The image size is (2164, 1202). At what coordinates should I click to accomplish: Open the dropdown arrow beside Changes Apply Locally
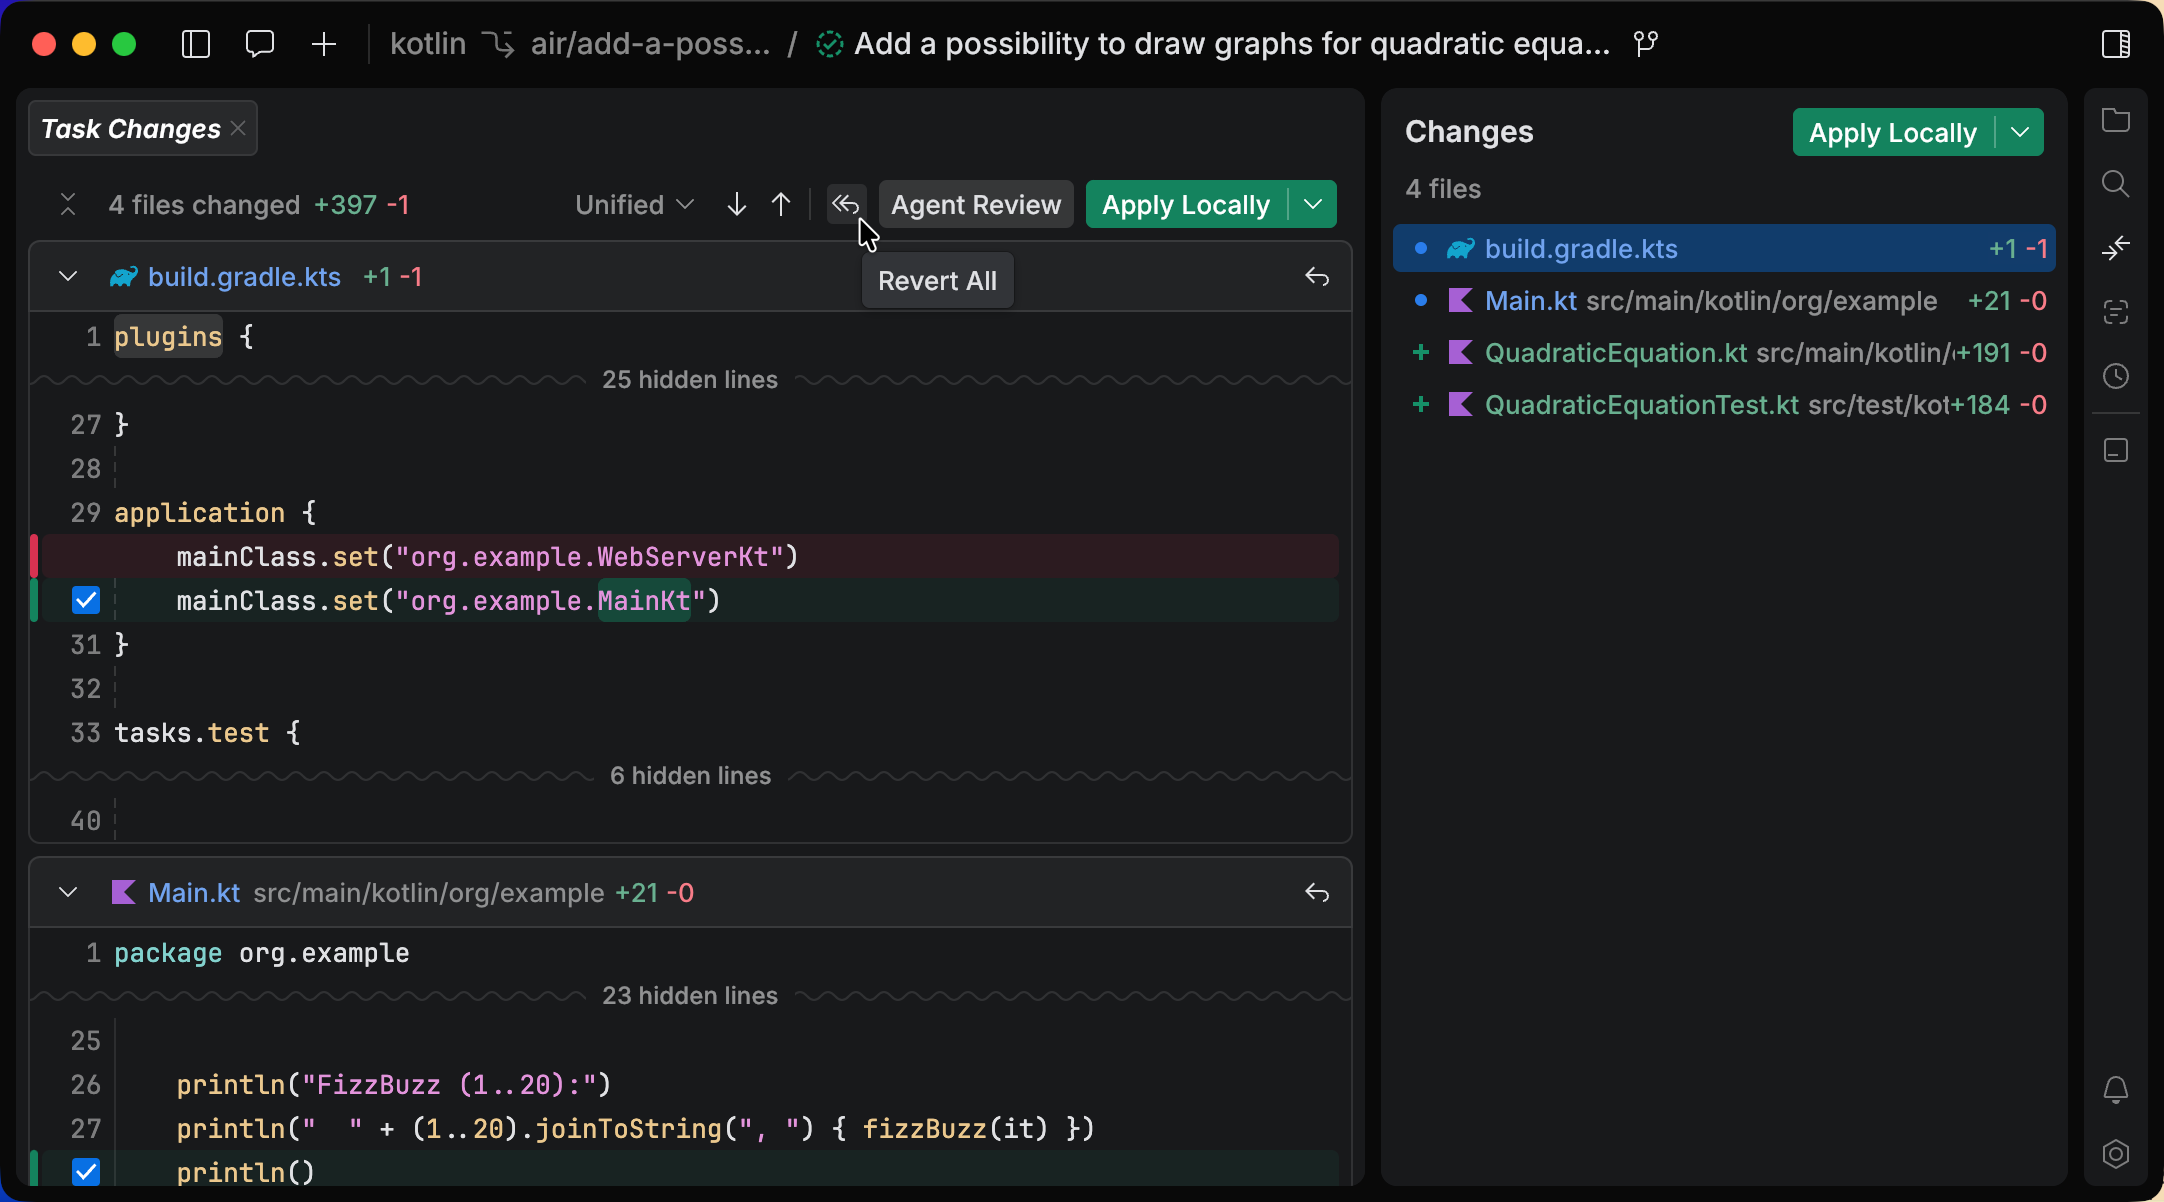pos(2020,132)
